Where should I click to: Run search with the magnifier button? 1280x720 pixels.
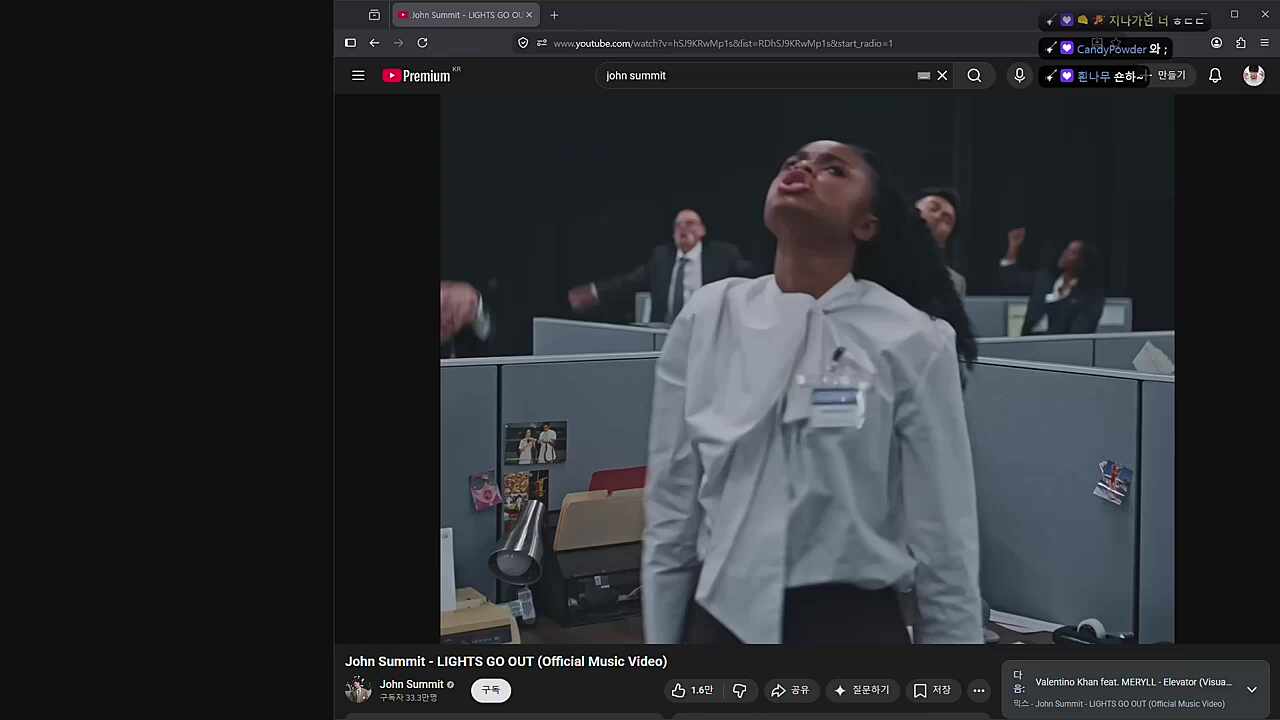click(974, 75)
